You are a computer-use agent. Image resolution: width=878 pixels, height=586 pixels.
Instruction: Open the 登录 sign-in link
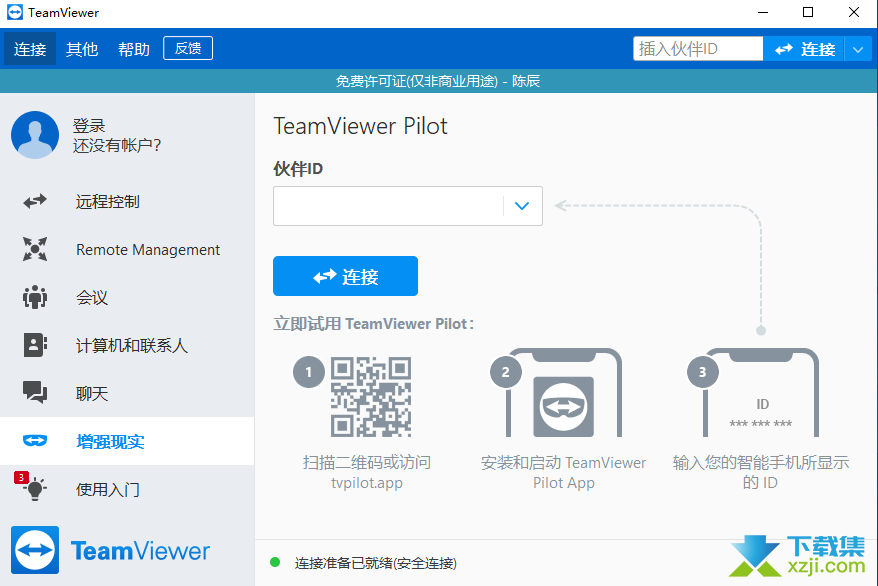[x=88, y=125]
